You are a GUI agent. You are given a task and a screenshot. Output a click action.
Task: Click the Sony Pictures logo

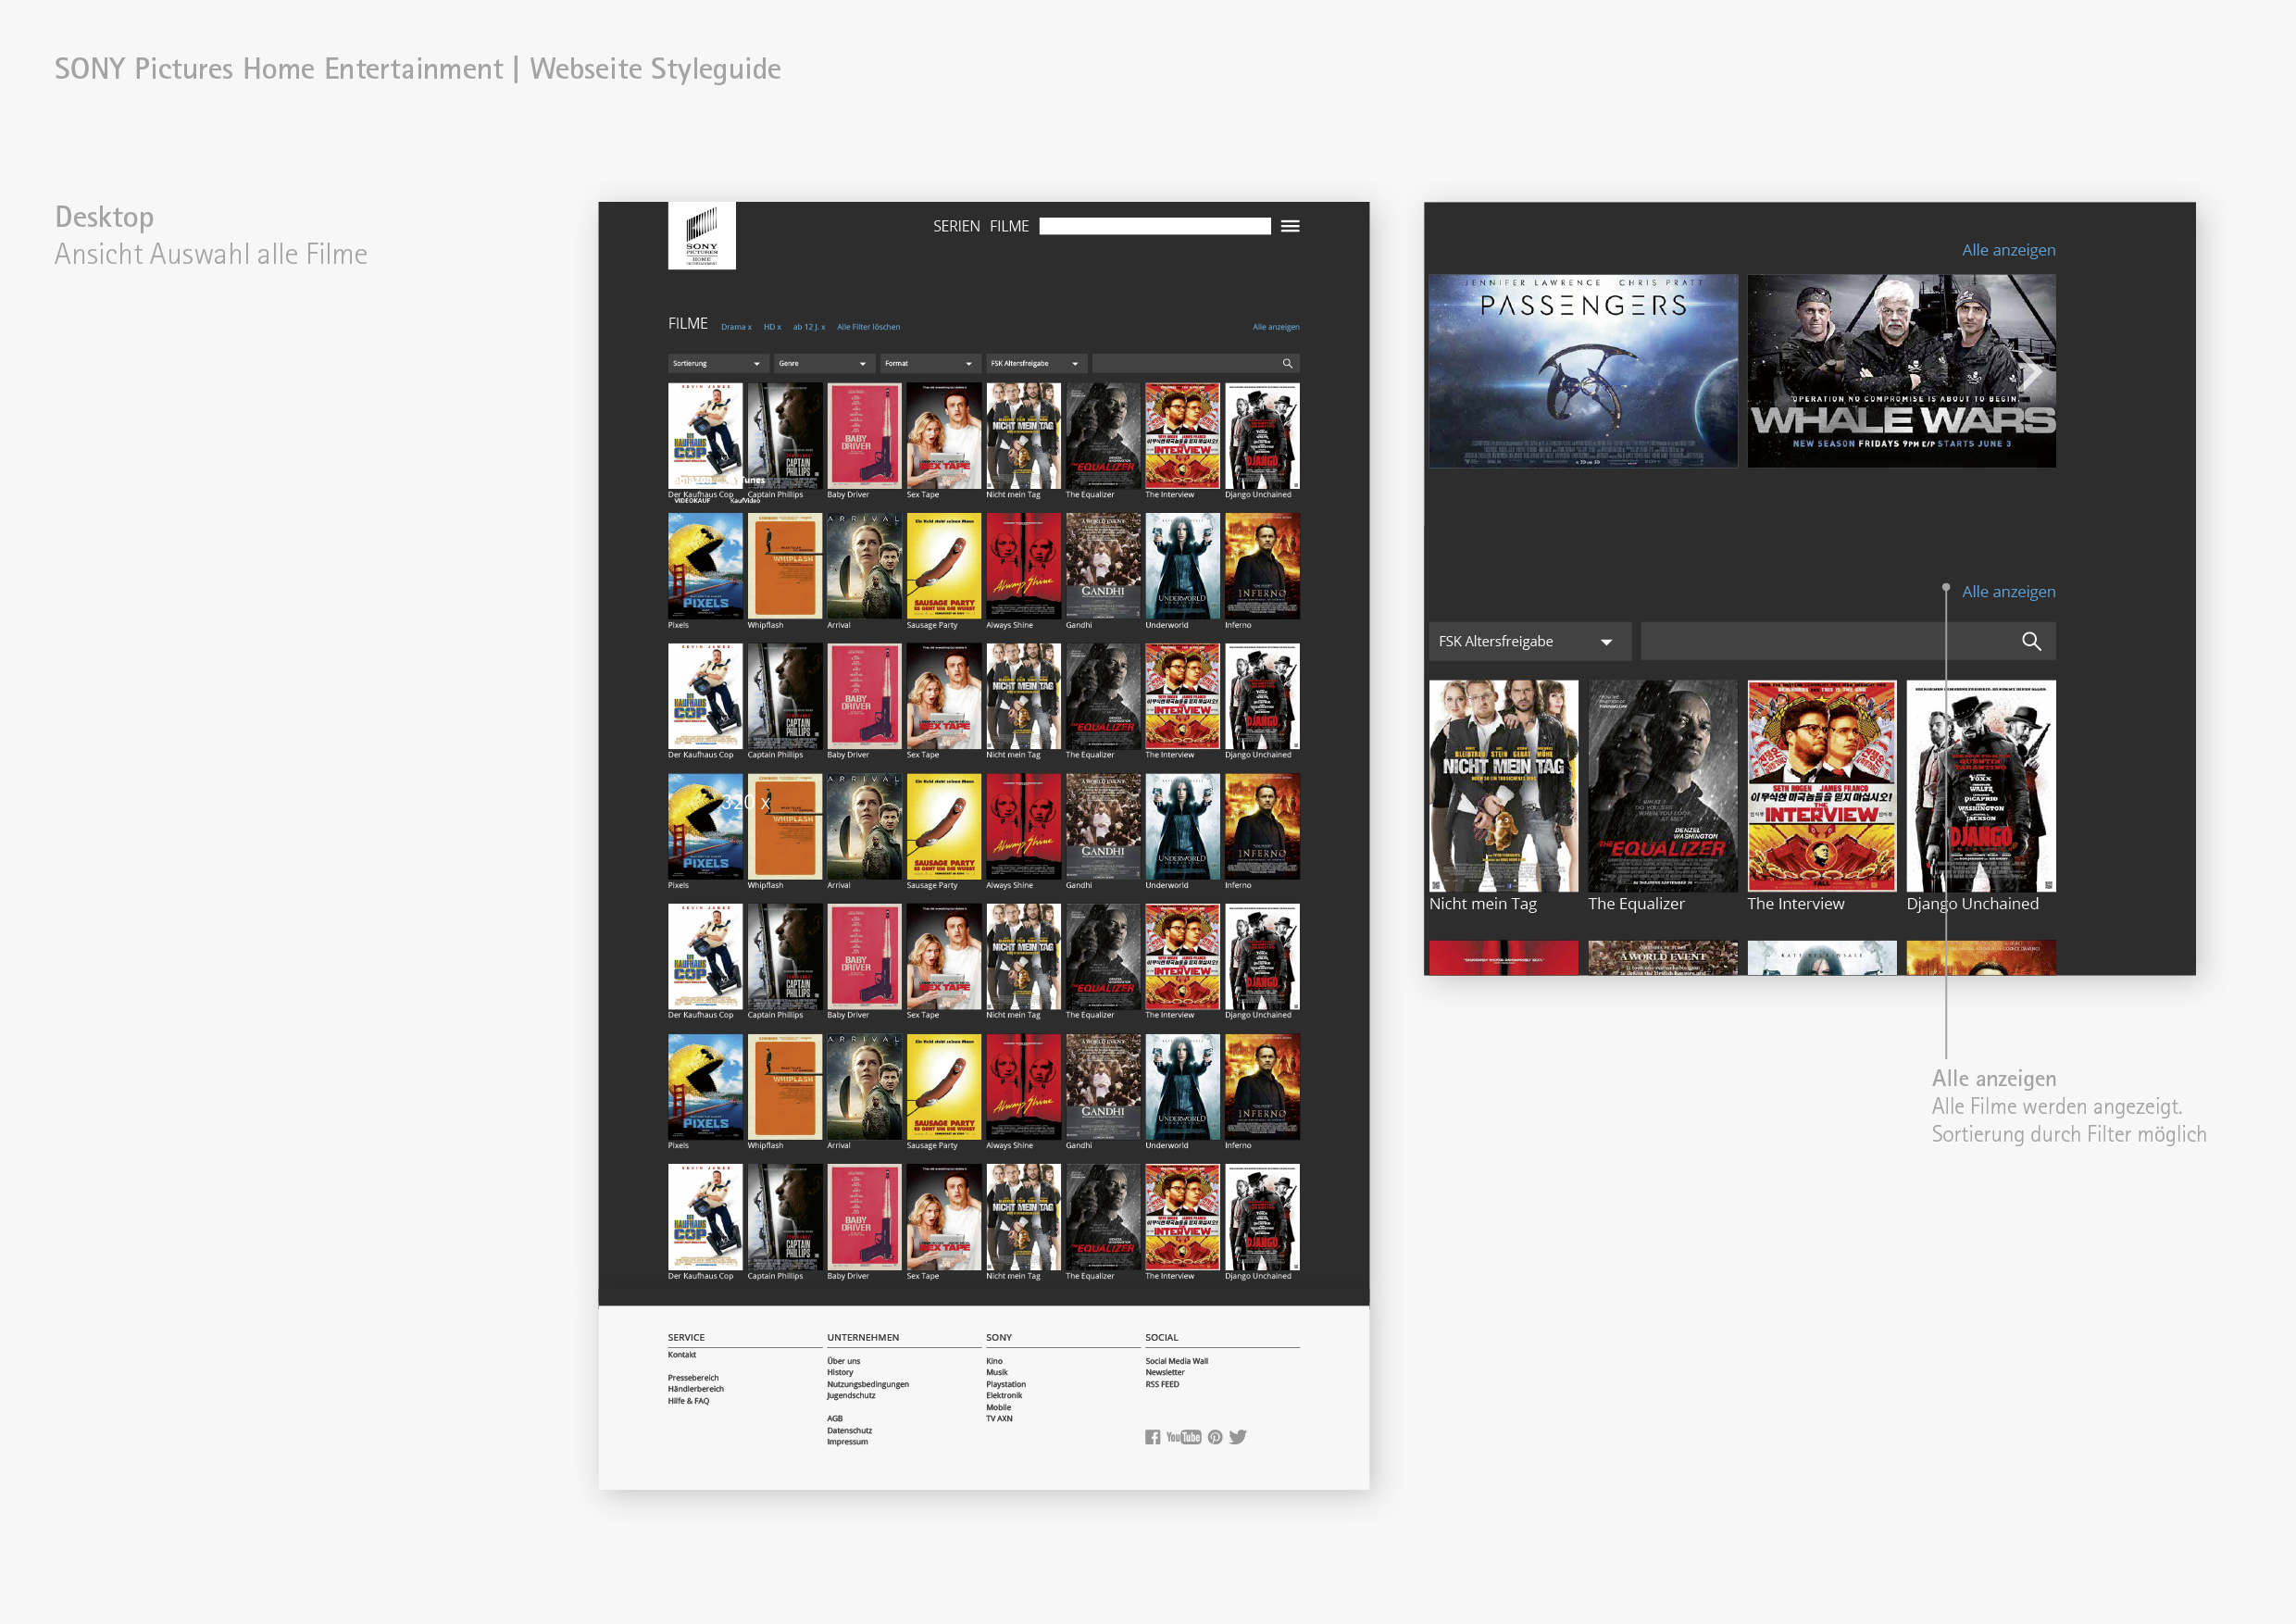[701, 236]
